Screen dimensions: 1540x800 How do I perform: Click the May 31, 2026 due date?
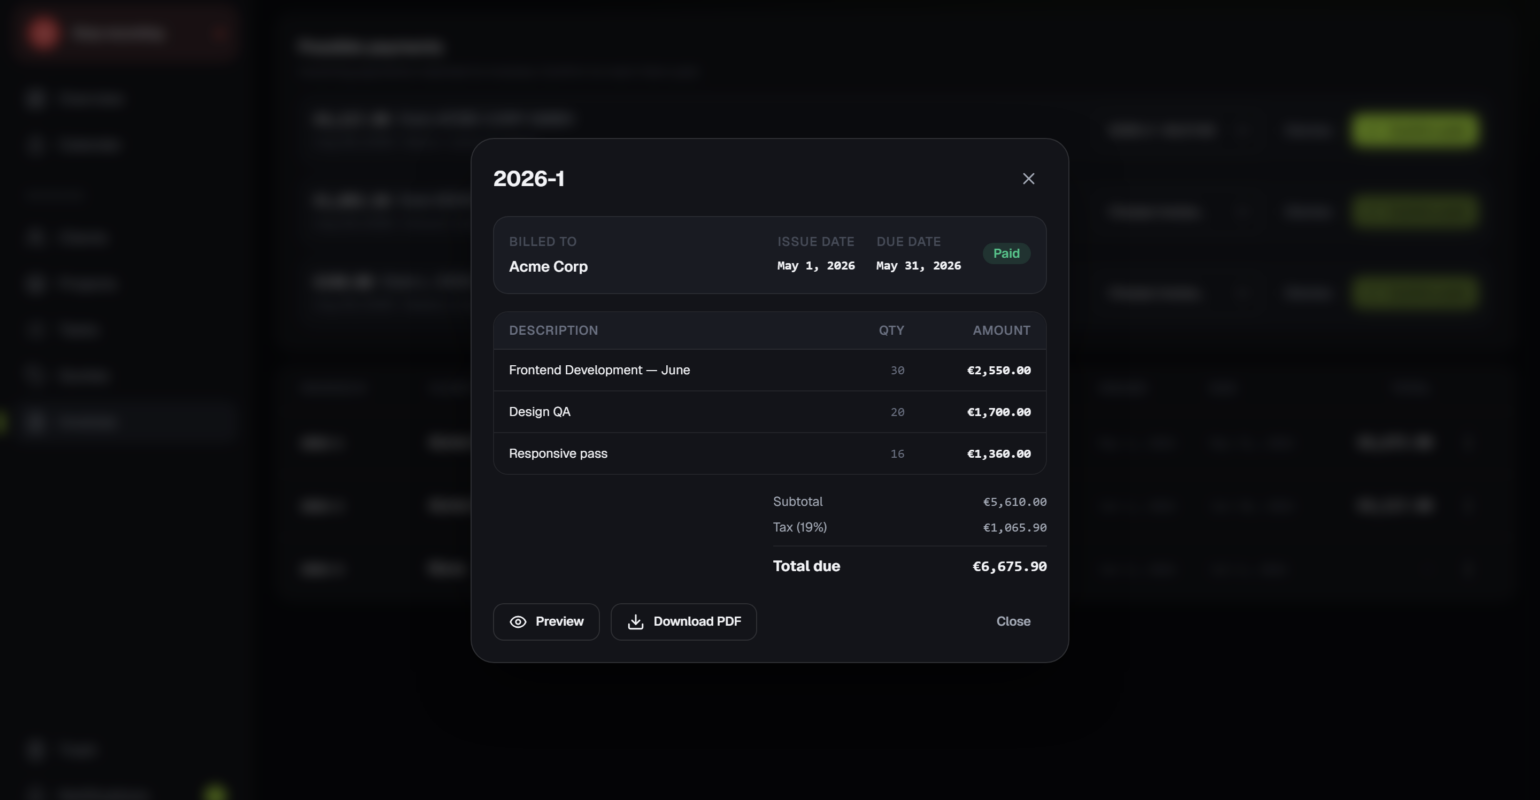[x=918, y=266]
